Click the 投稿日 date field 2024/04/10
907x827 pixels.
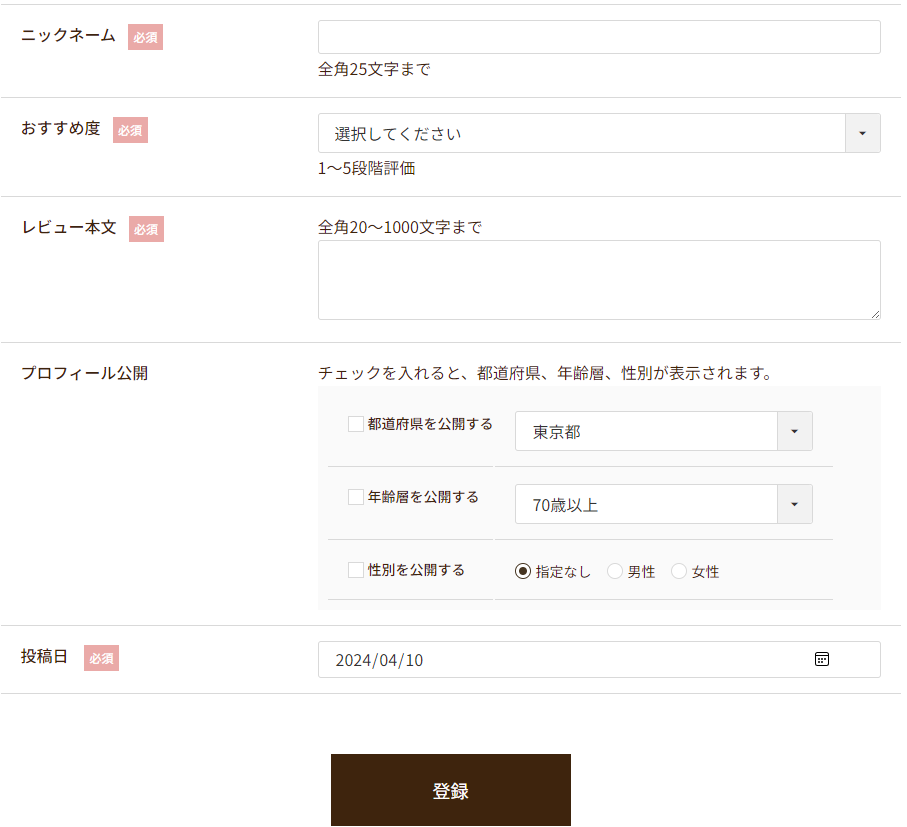click(599, 659)
